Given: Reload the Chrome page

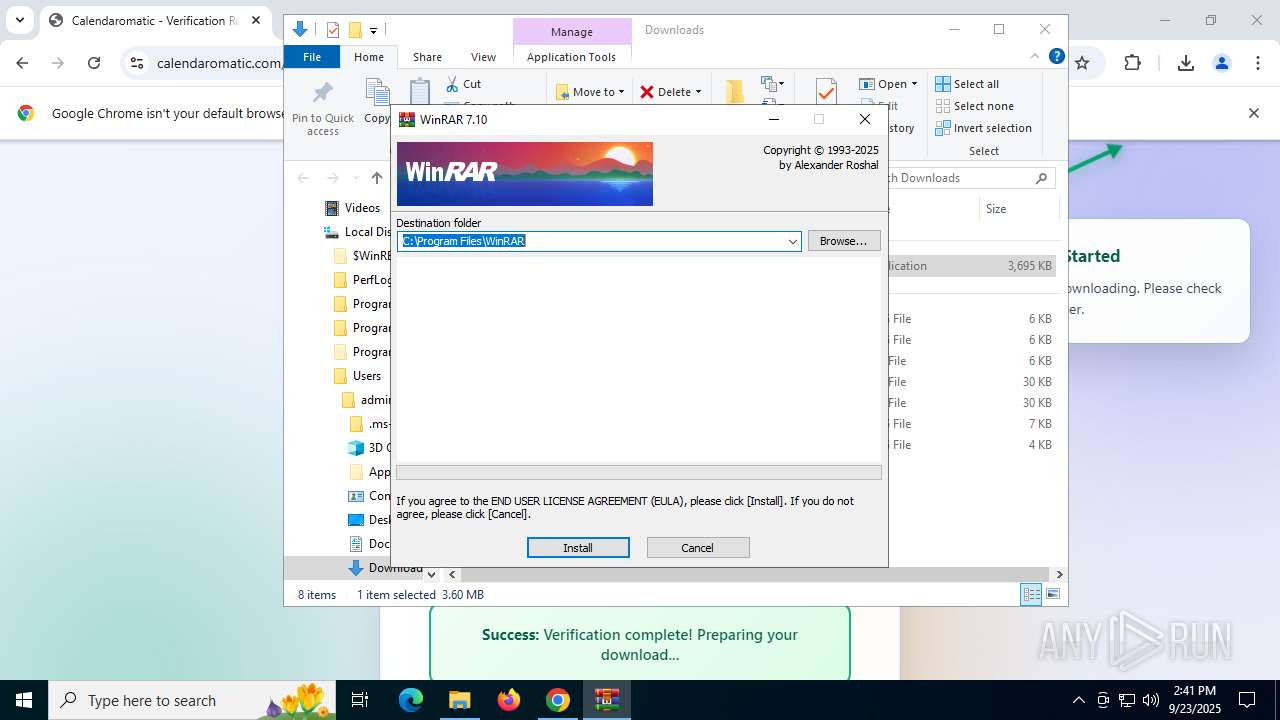Looking at the screenshot, I should click(x=94, y=63).
